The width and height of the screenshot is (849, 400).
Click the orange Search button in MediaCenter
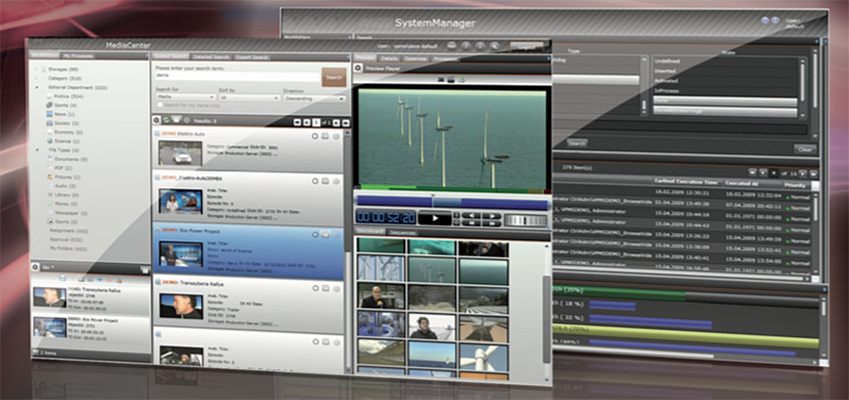334,77
